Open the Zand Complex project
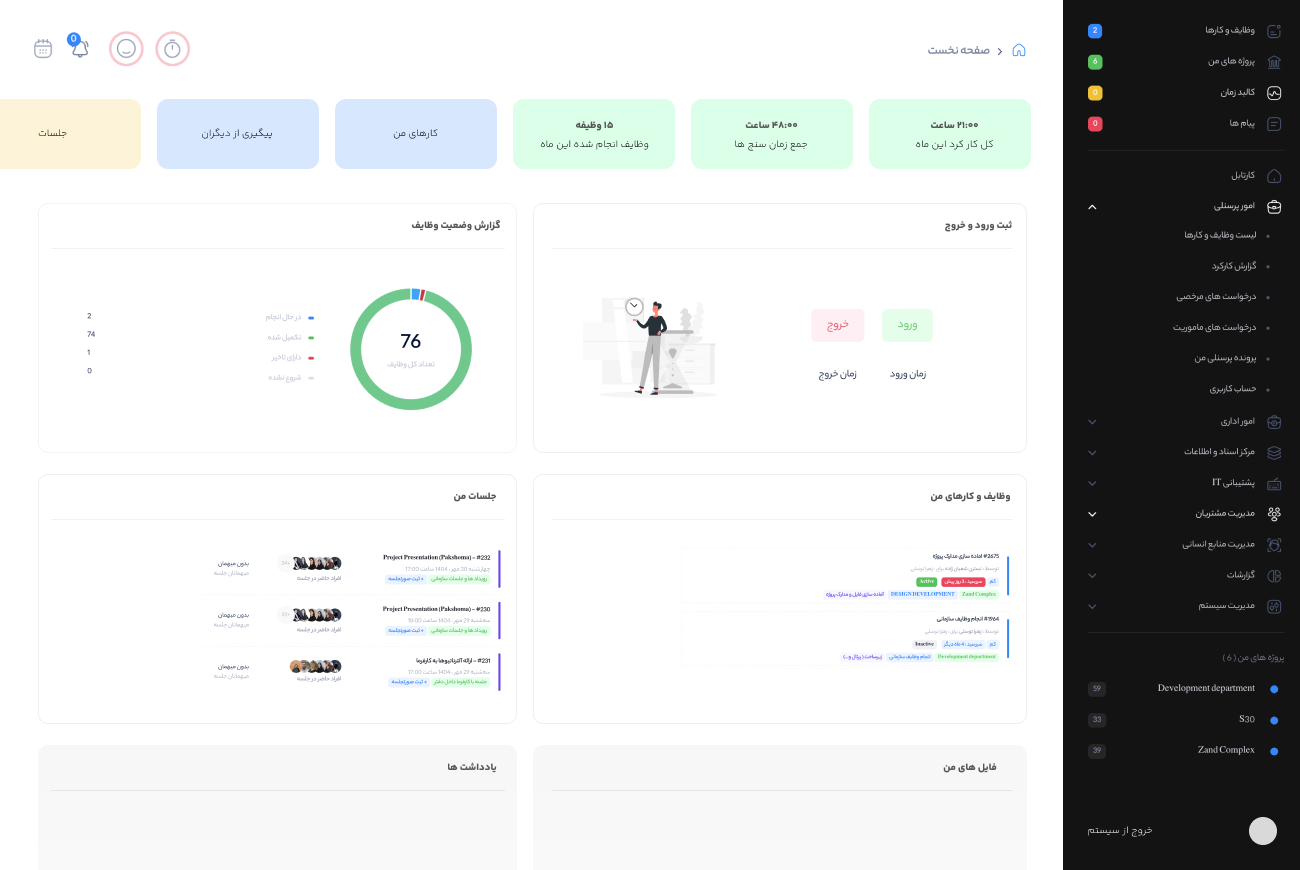Image resolution: width=1300 pixels, height=870 pixels. click(1225, 750)
